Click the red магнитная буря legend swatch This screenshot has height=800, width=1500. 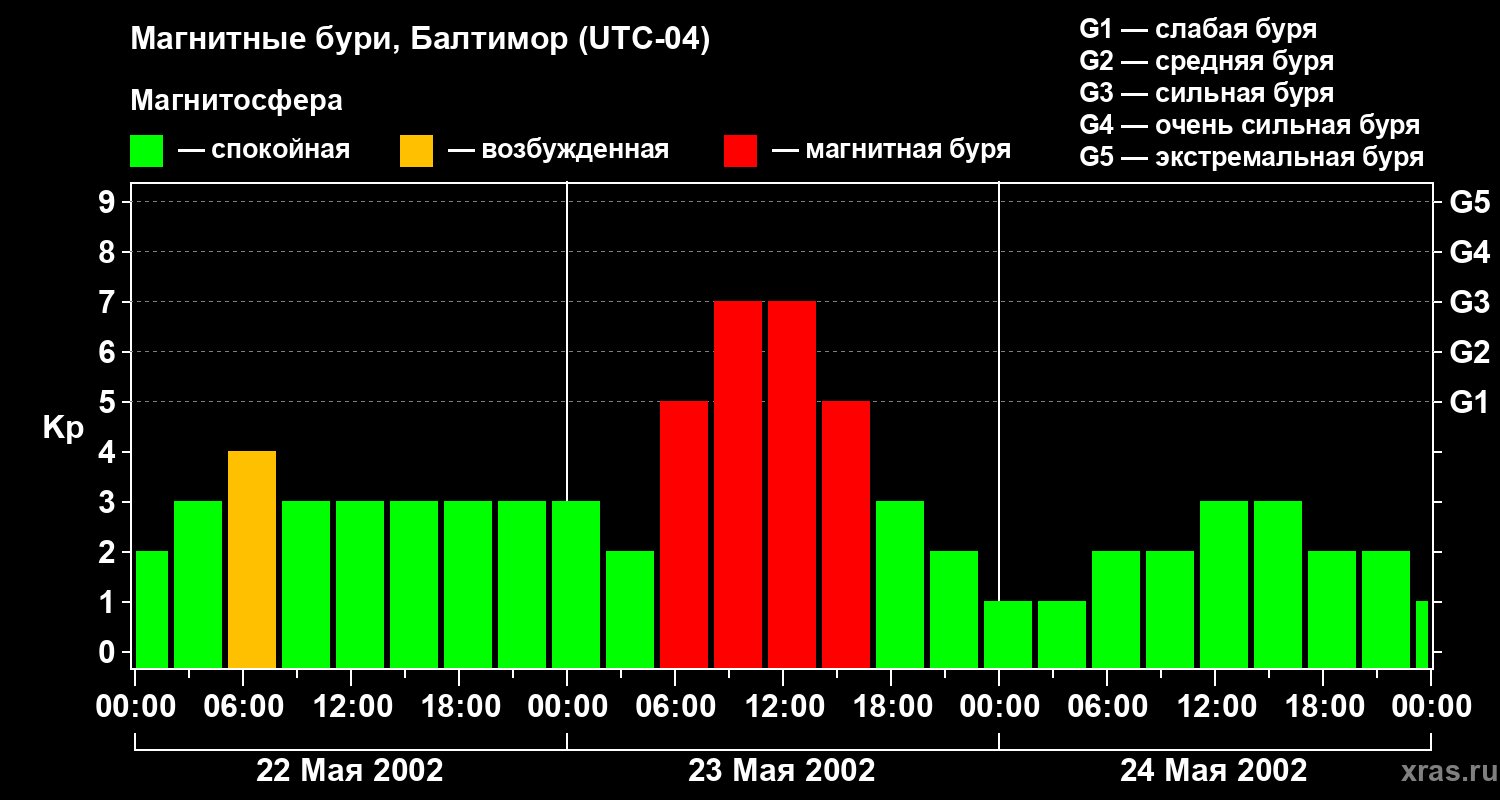click(x=740, y=151)
